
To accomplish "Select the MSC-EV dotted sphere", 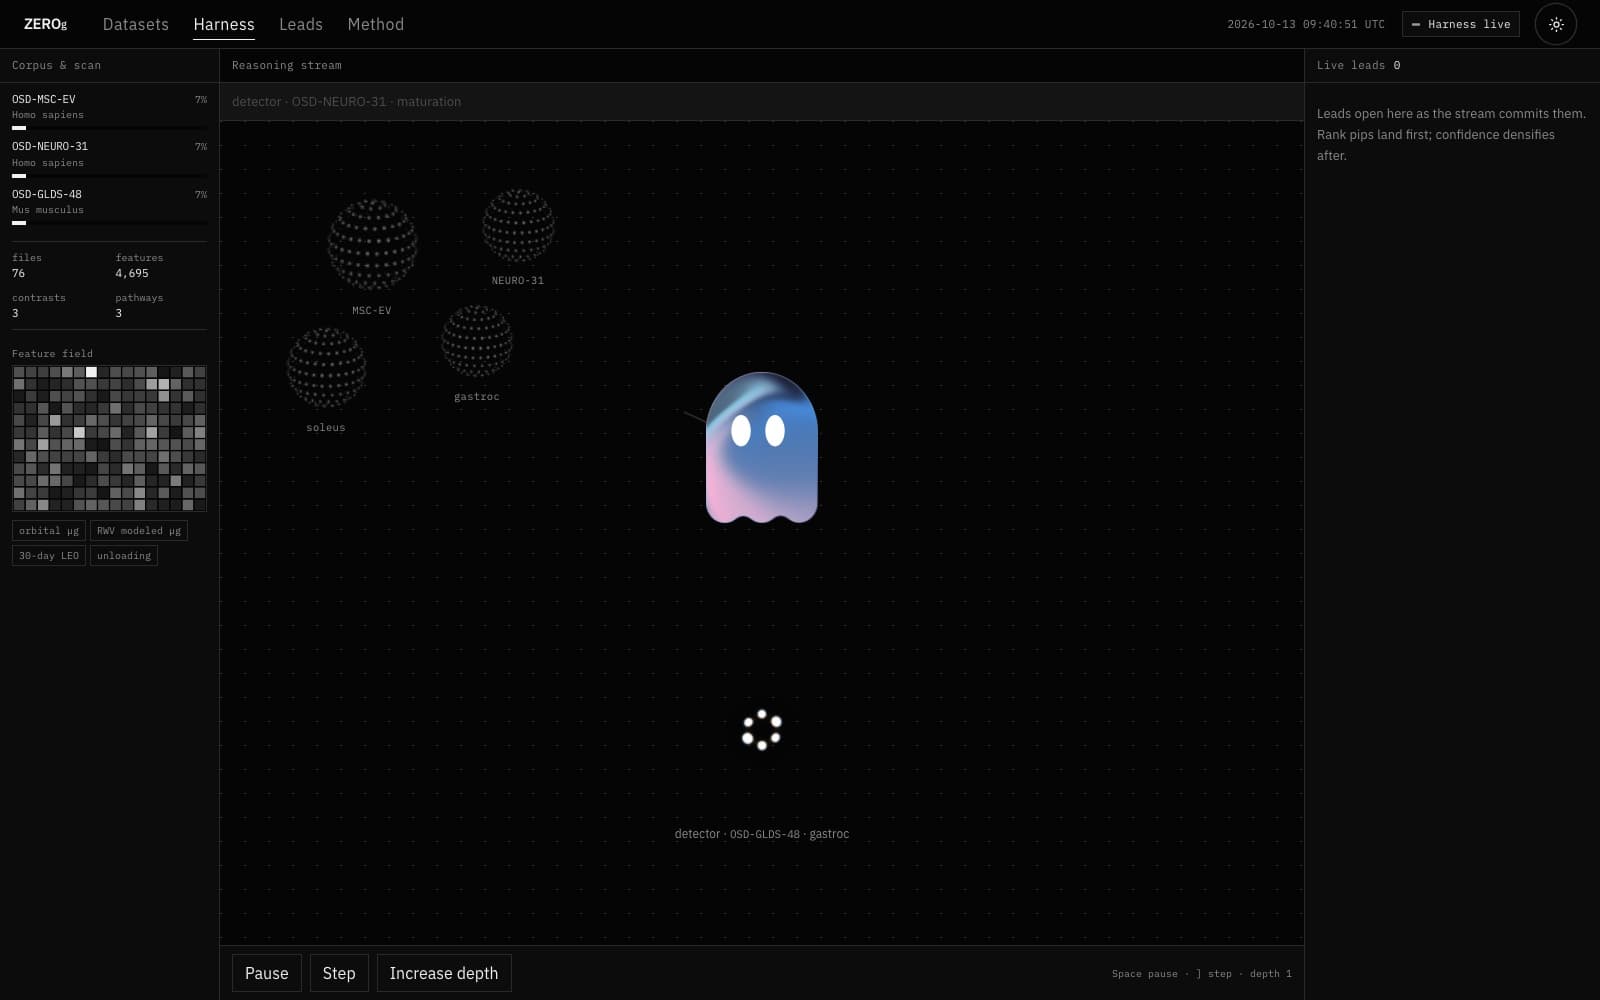I will coord(372,244).
